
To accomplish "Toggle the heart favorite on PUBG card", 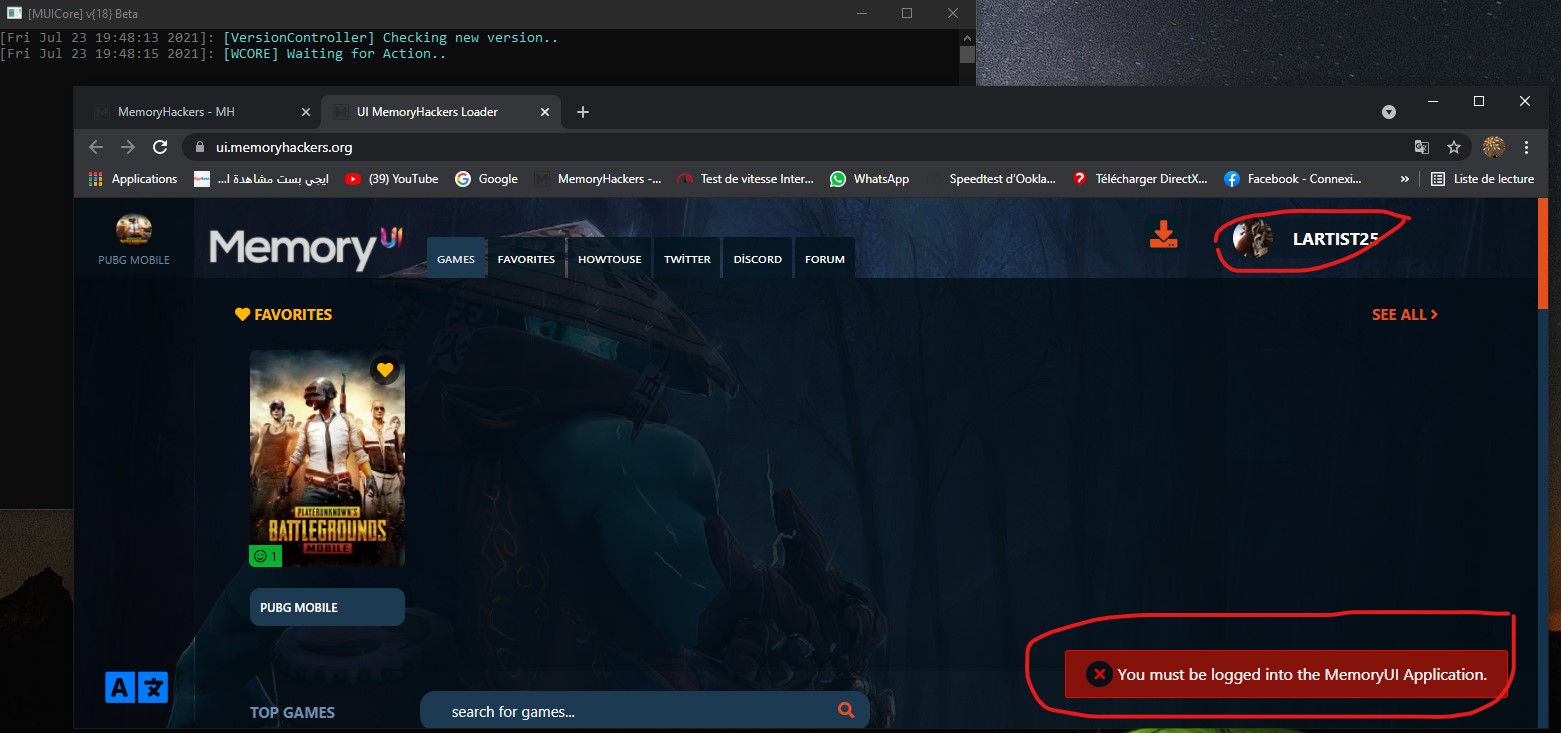I will [x=386, y=369].
